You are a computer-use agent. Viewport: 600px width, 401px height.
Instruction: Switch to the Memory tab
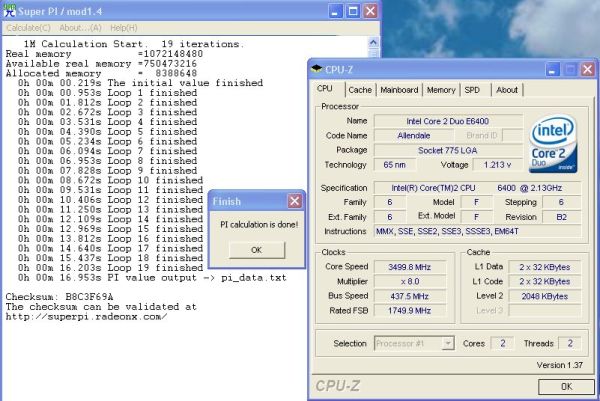pos(441,90)
